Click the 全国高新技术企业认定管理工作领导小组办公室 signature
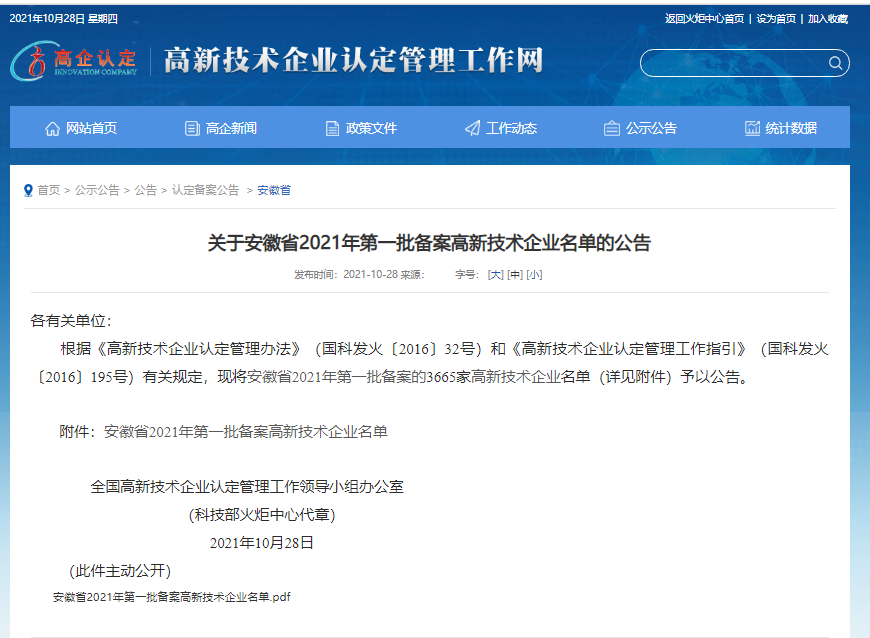The image size is (870, 638). click(x=247, y=487)
